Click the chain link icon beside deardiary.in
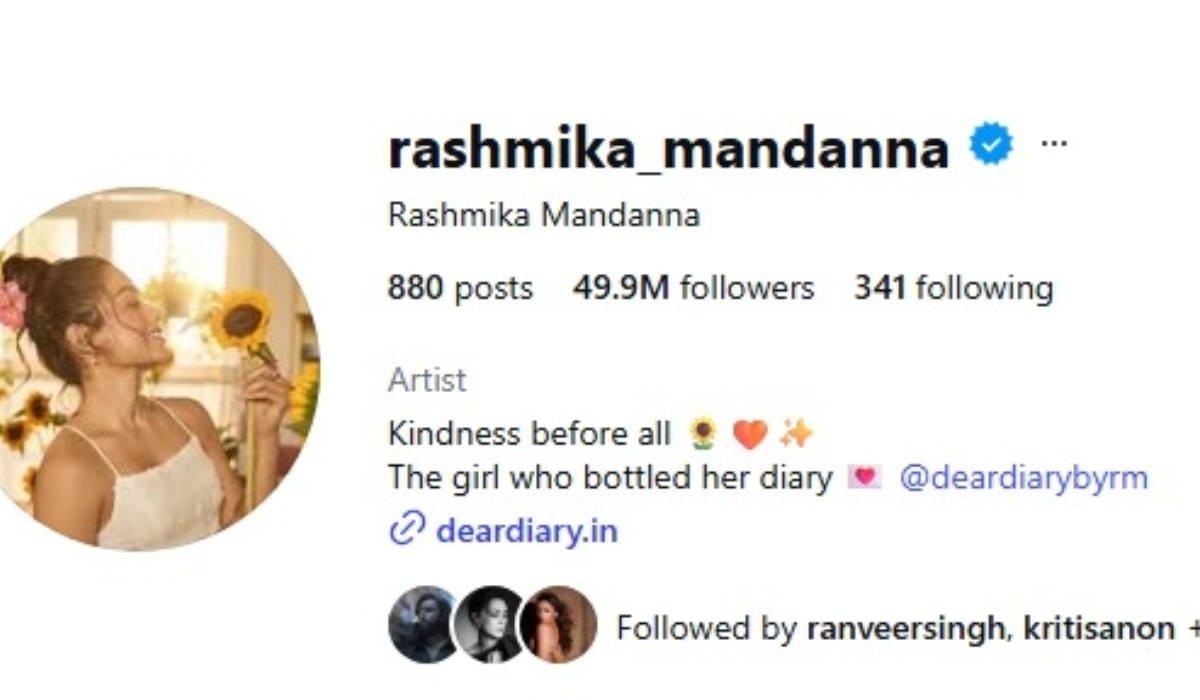The height and width of the screenshot is (700, 1200). click(x=407, y=529)
